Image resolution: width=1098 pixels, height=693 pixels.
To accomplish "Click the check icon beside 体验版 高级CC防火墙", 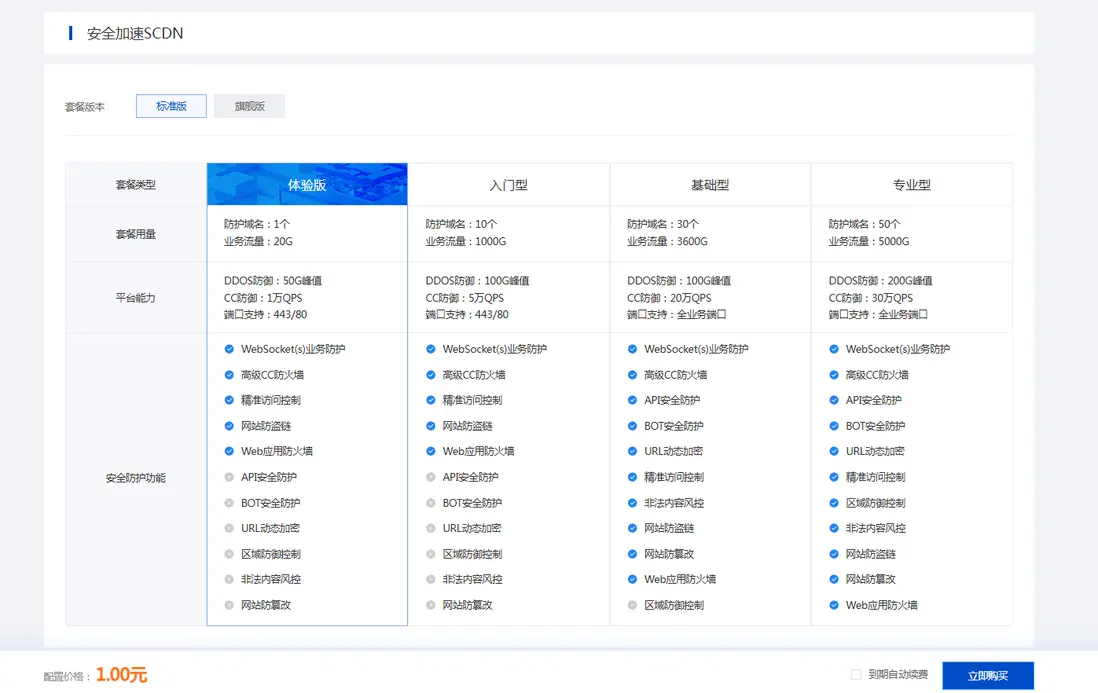I will pyautogui.click(x=229, y=374).
